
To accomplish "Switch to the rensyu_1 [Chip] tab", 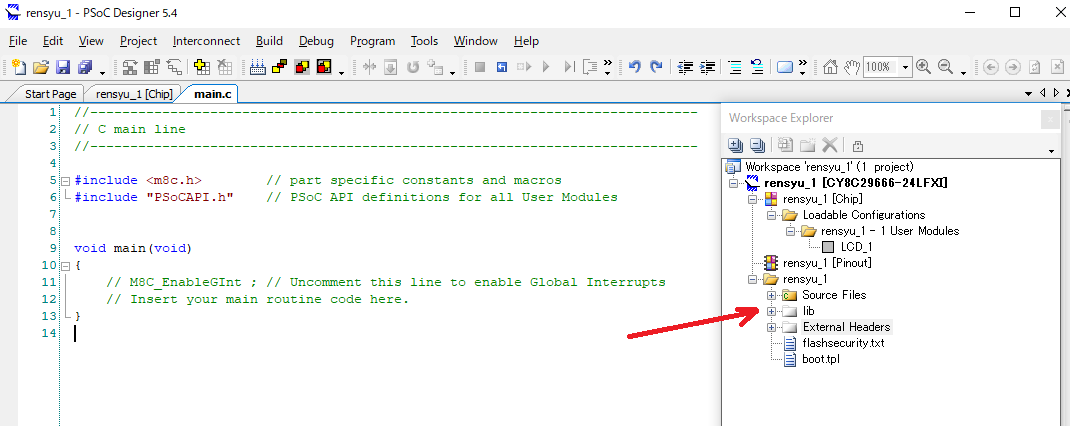I will 134,94.
